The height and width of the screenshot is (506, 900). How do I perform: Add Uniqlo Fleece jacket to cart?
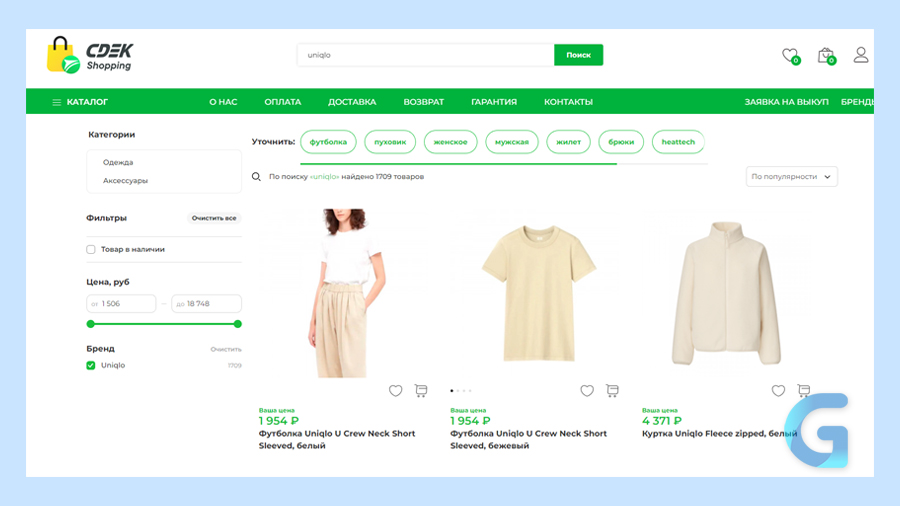click(804, 391)
